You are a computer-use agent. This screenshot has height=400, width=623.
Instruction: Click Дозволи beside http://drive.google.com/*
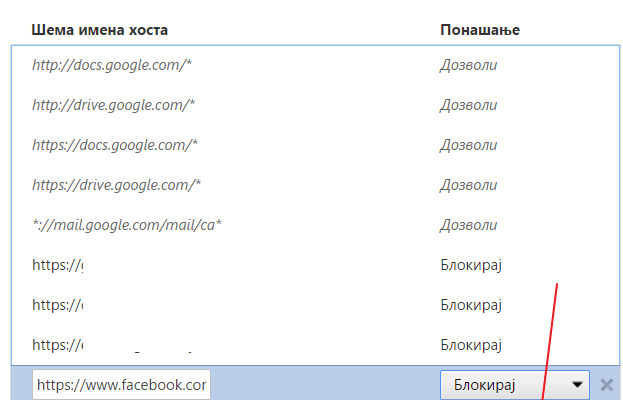point(468,105)
